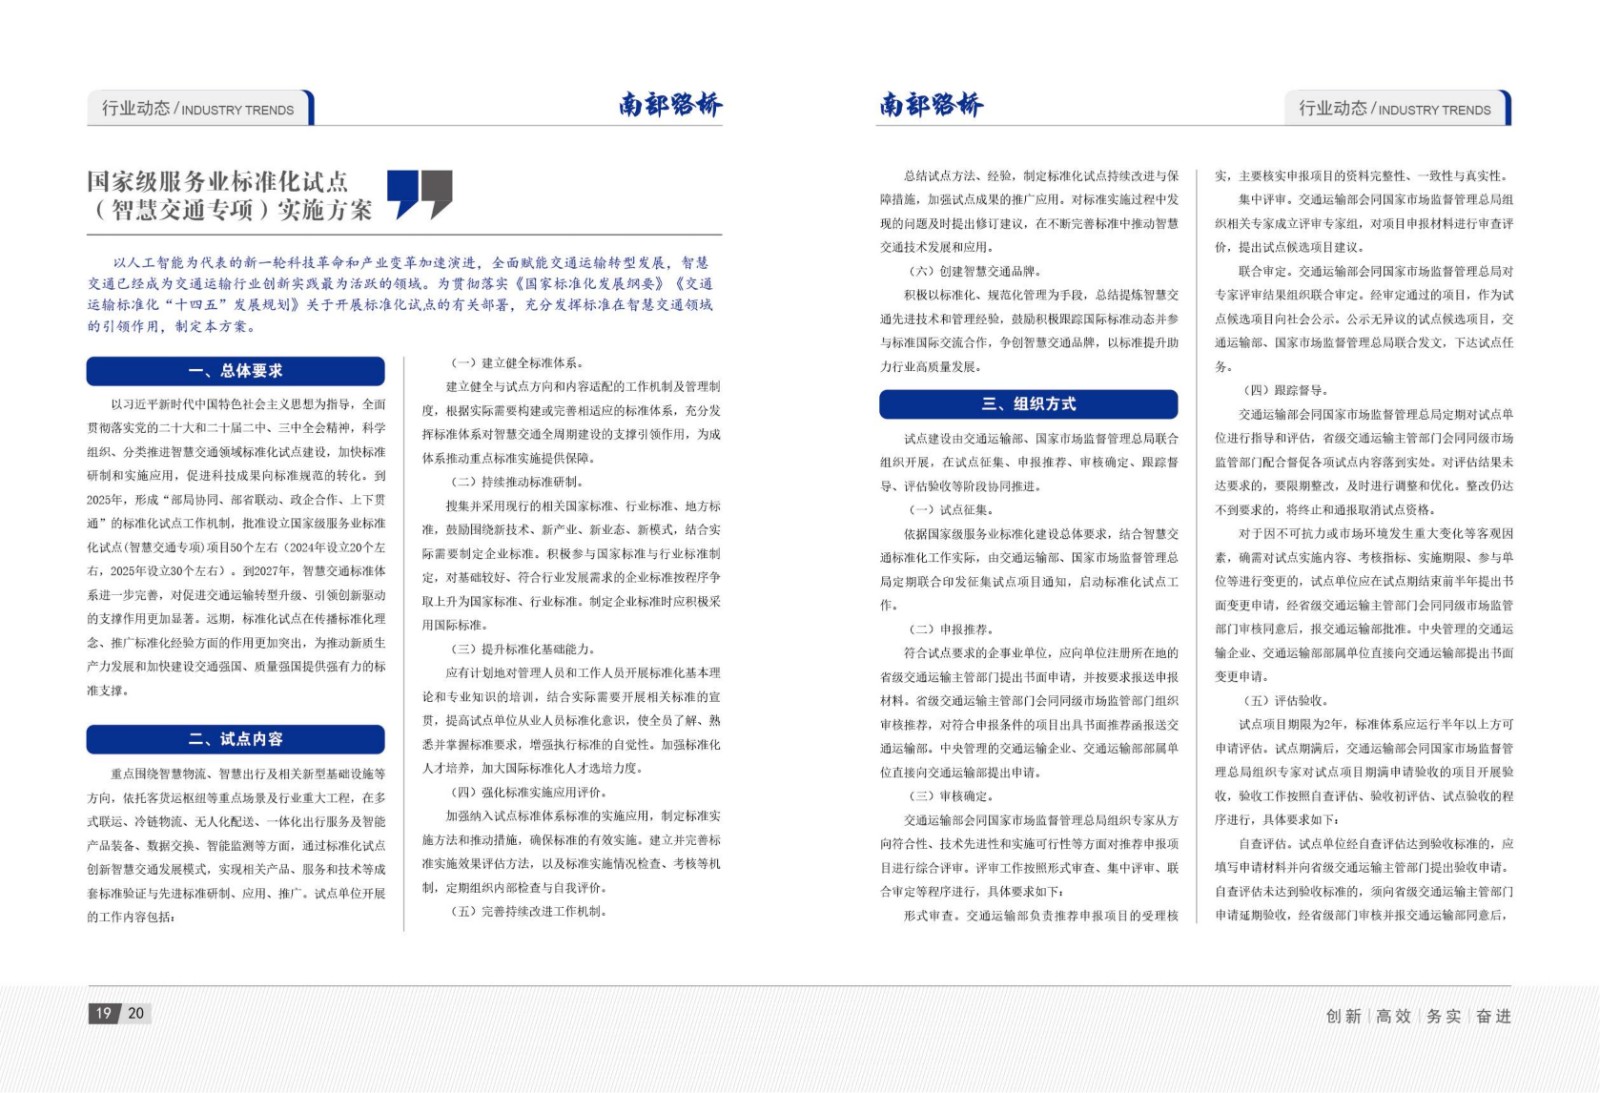Click subheading '（五）完善持续改进工作机制。'
Viewport: 1600px width, 1093px height.
click(x=527, y=911)
